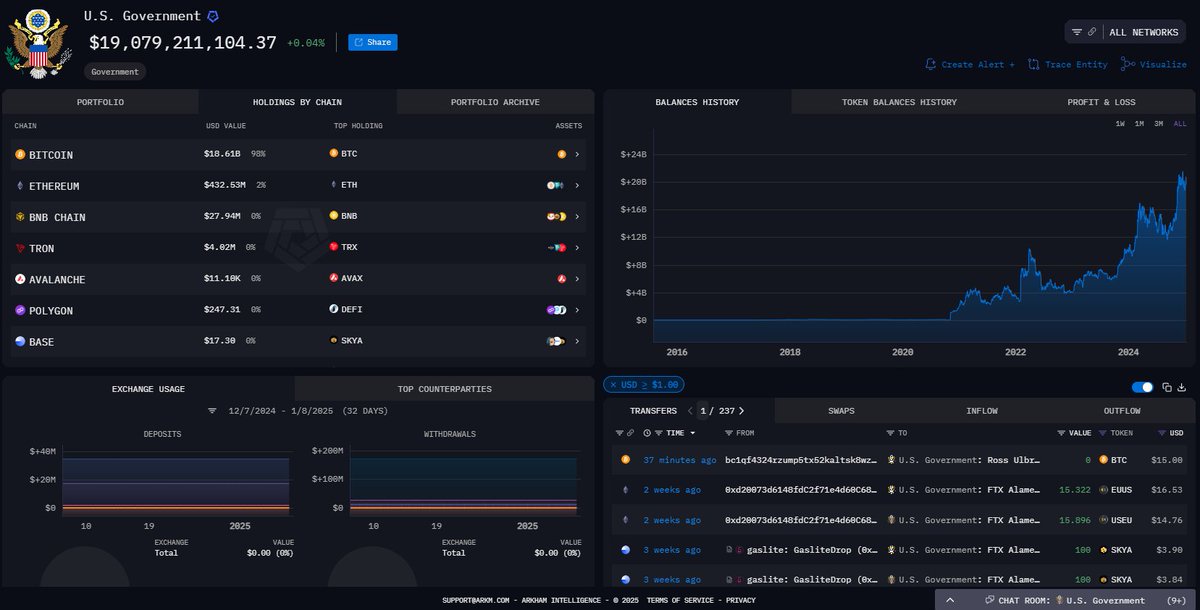The height and width of the screenshot is (610, 1200).
Task: Open the Inflow tab
Action: point(982,411)
